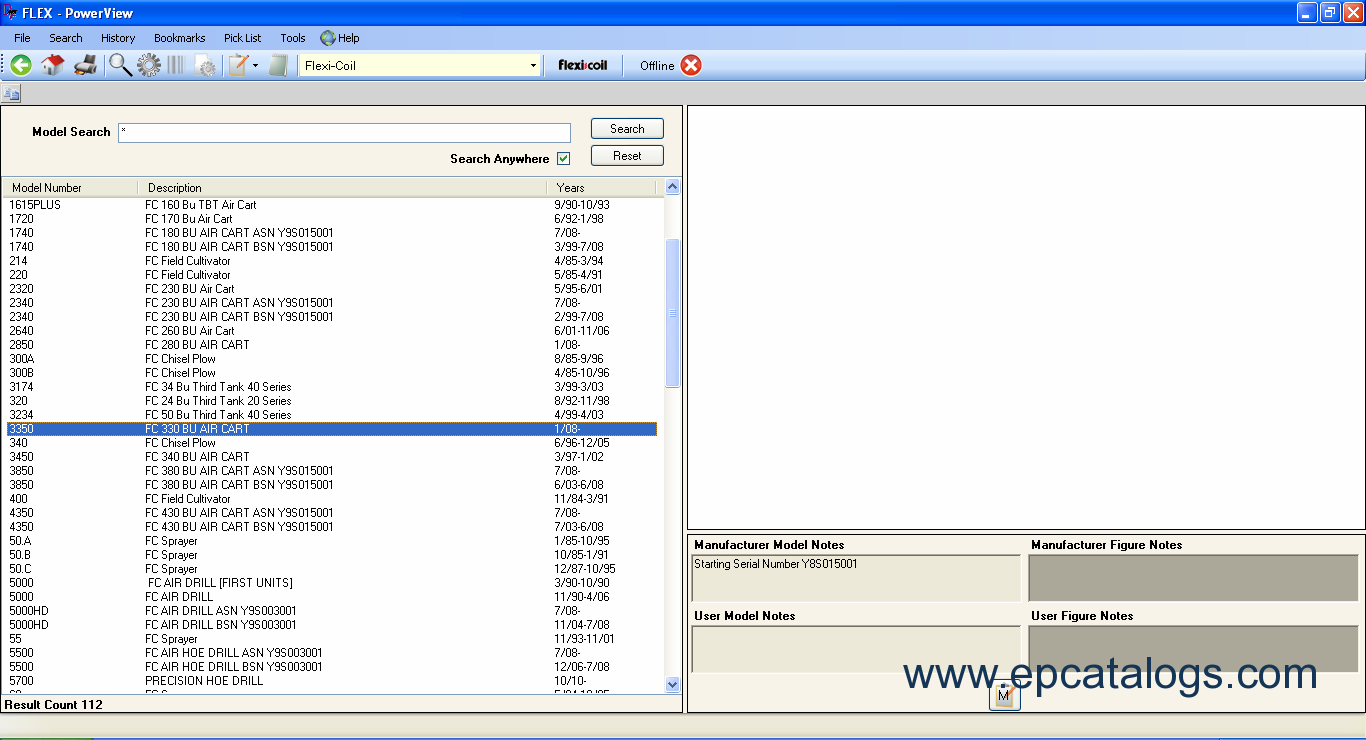
Task: Click the barcode icon in toolbar
Action: [177, 65]
